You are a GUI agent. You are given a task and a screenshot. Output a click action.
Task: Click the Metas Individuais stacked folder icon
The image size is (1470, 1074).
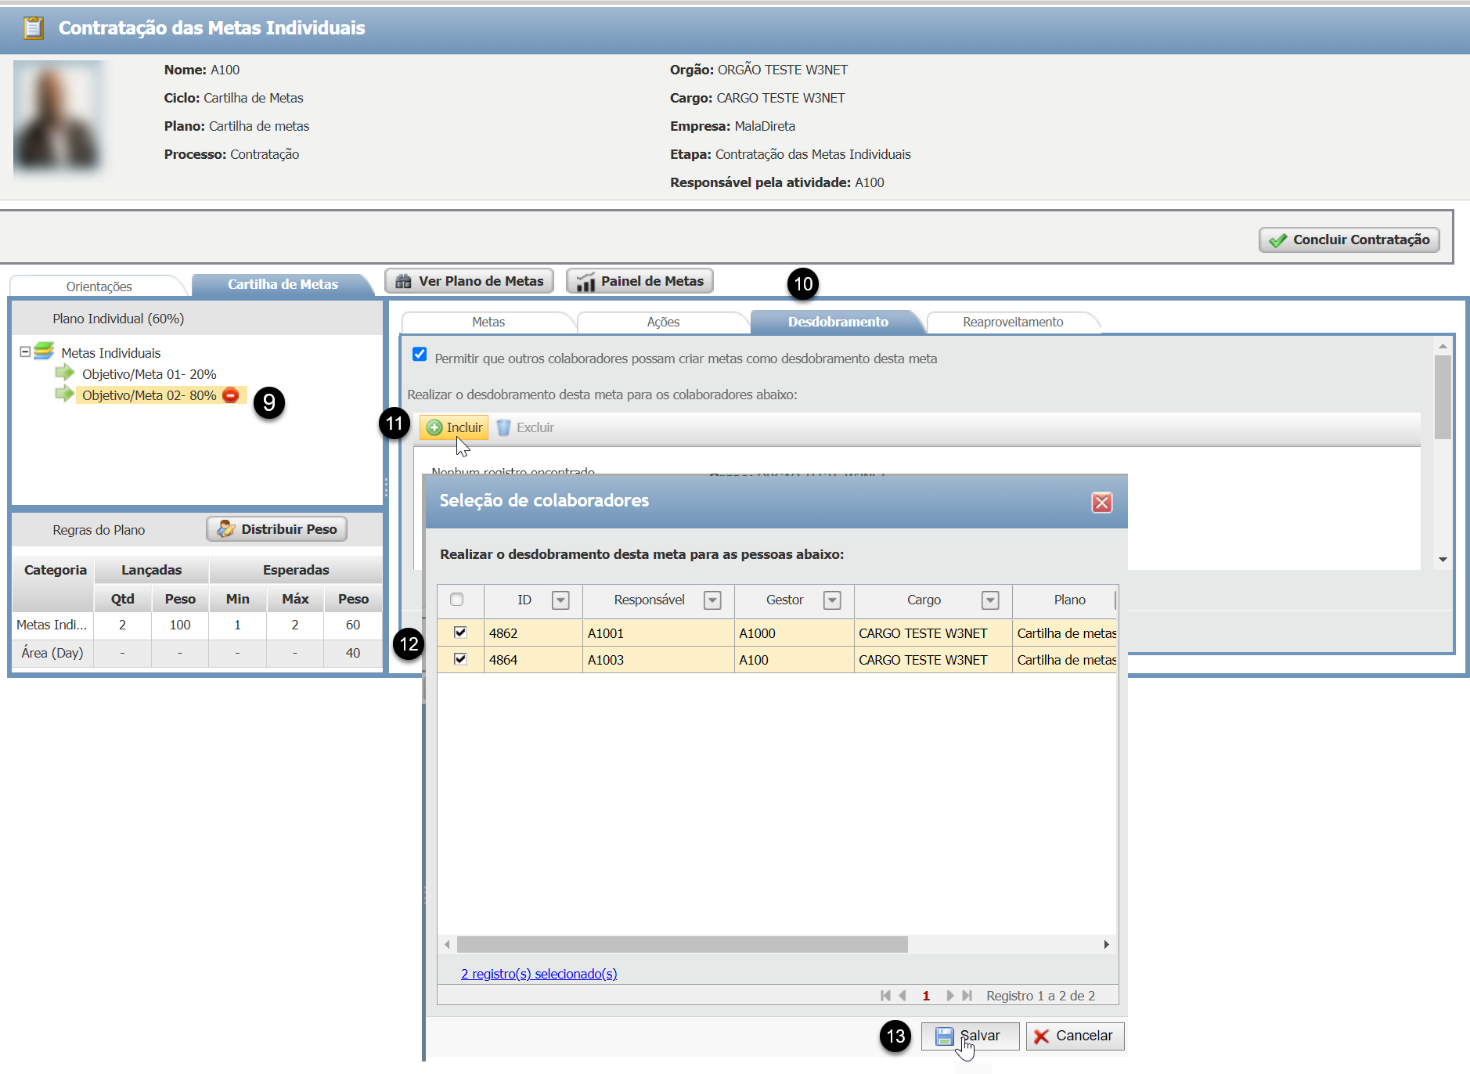point(44,351)
